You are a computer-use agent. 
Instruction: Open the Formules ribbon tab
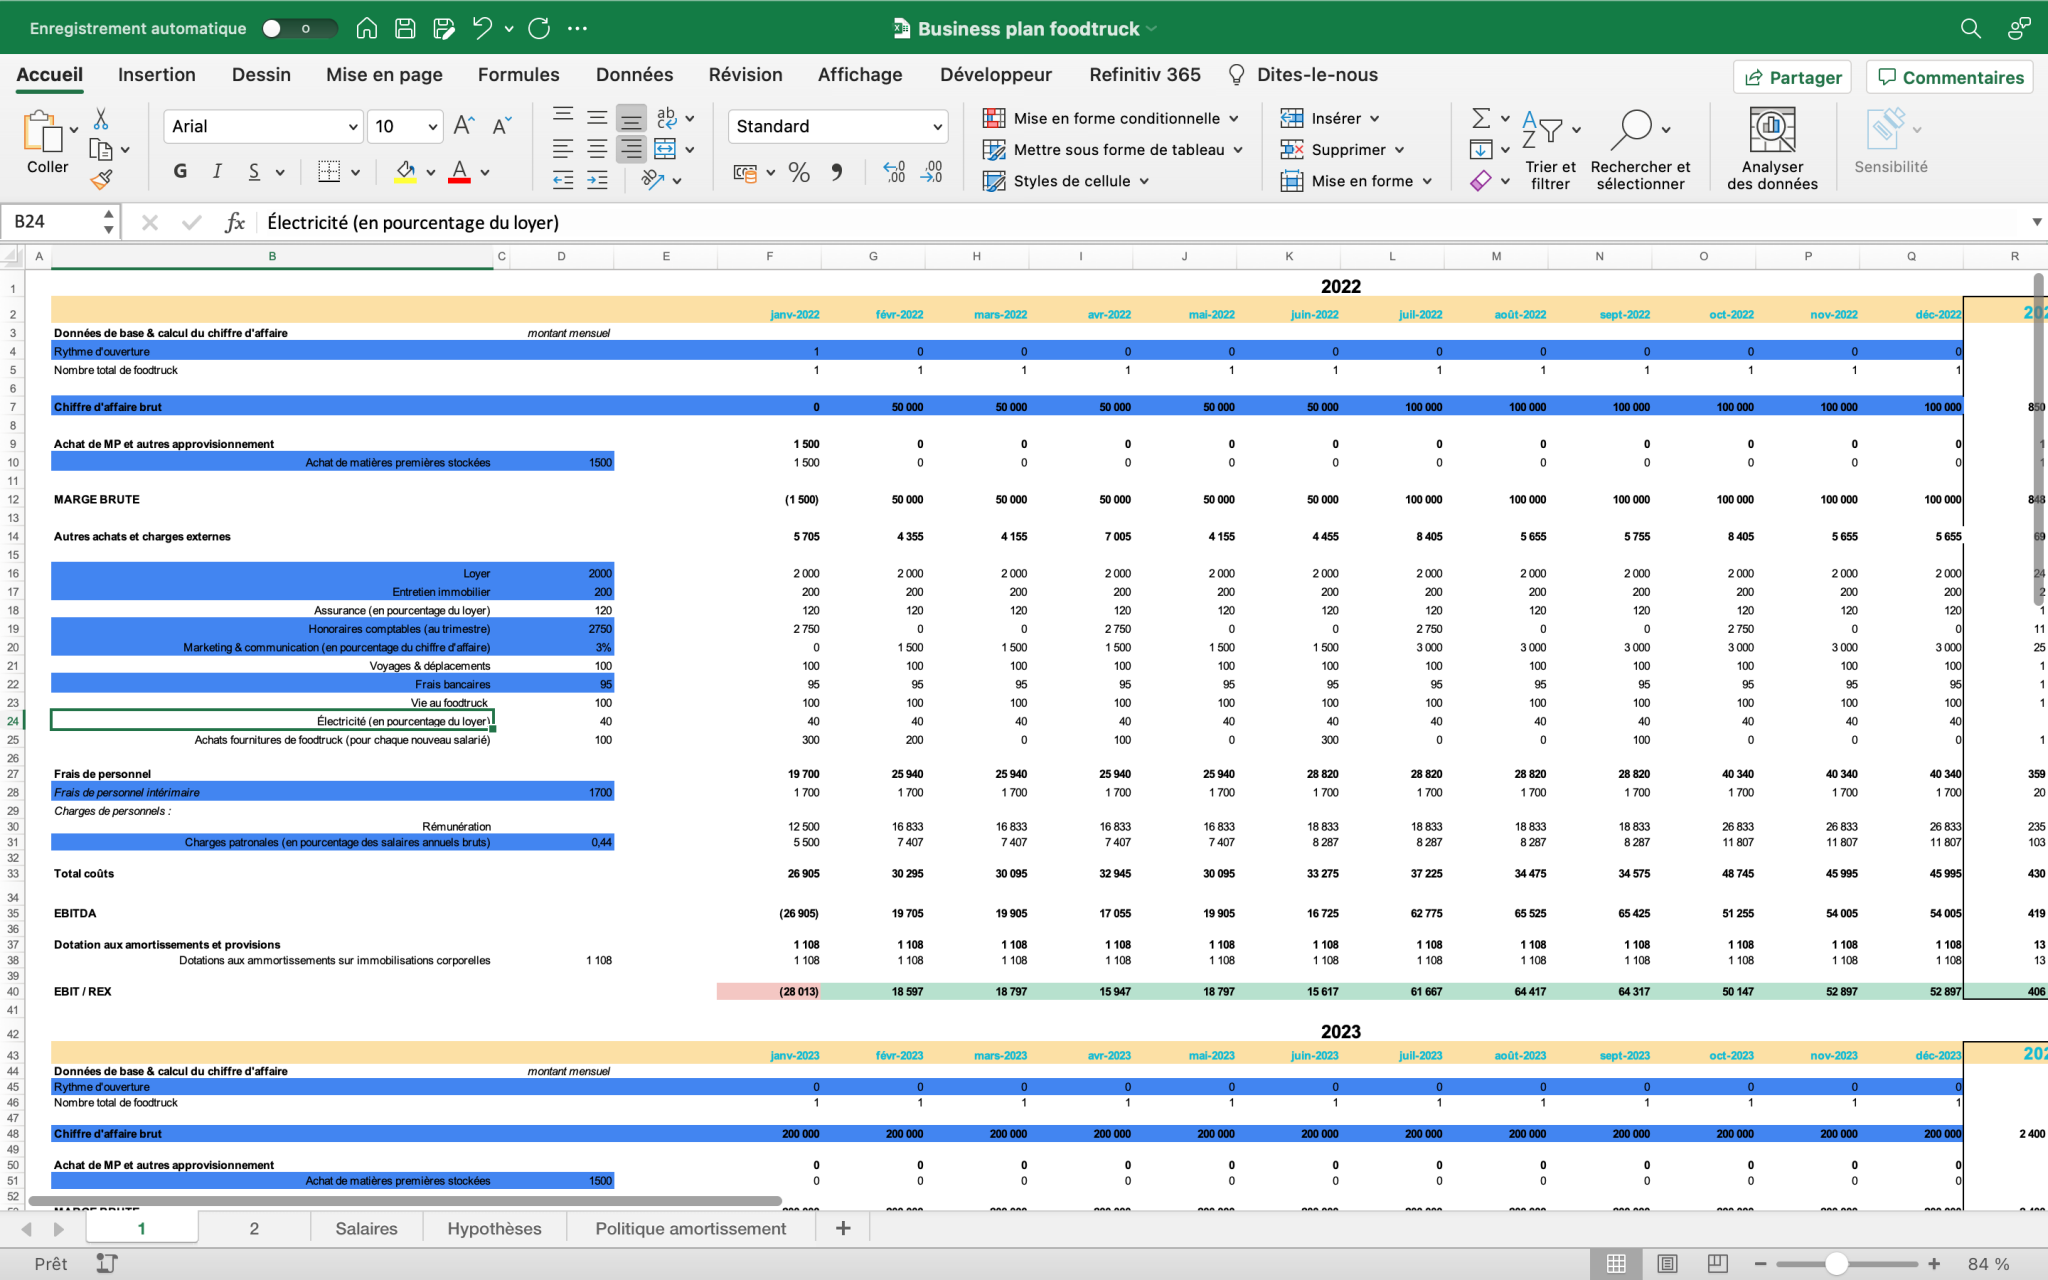point(518,74)
